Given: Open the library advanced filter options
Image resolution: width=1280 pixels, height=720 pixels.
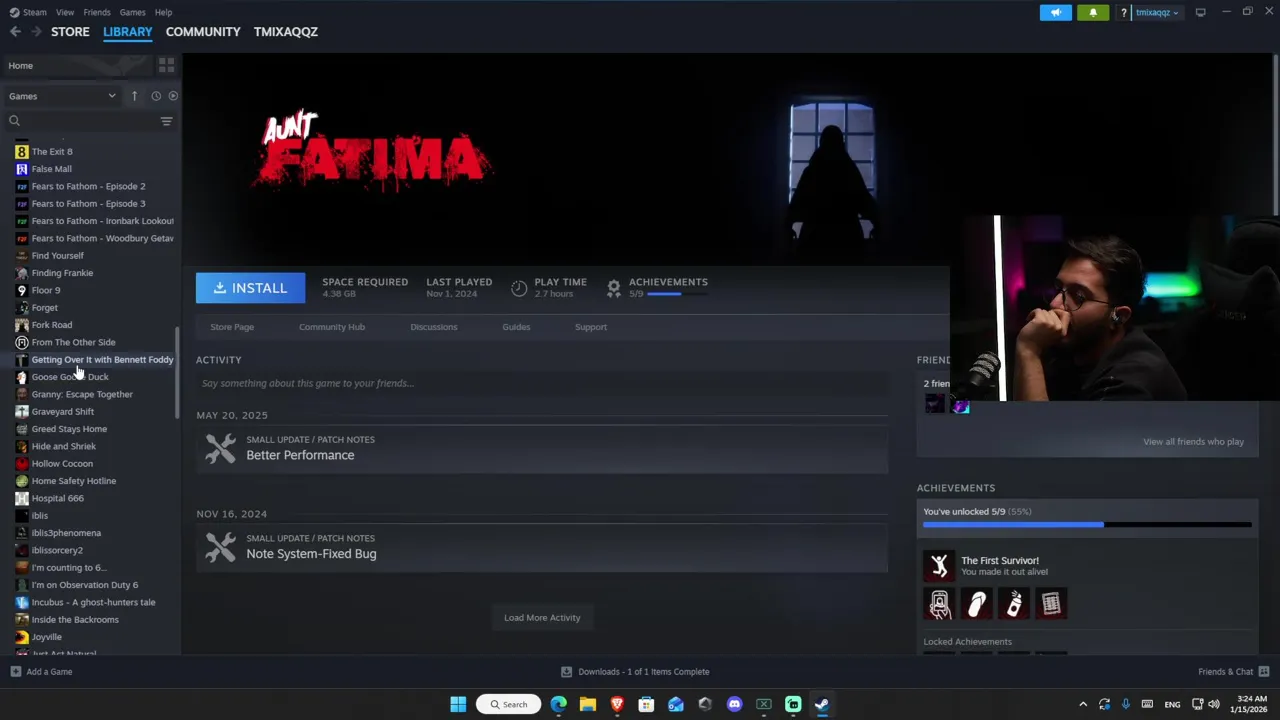Looking at the screenshot, I should (166, 121).
